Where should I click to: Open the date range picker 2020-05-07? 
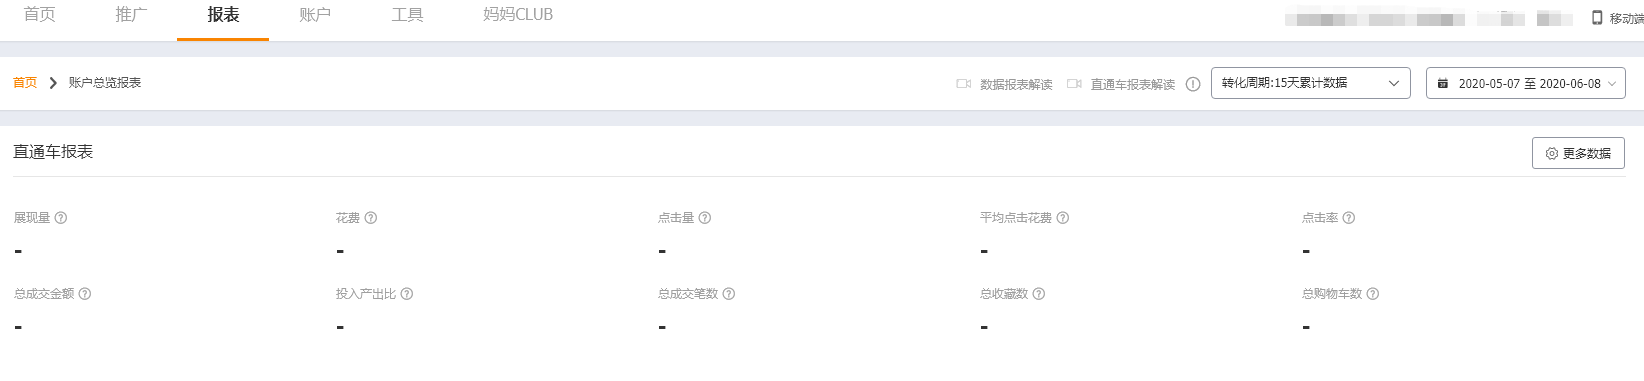click(1526, 83)
